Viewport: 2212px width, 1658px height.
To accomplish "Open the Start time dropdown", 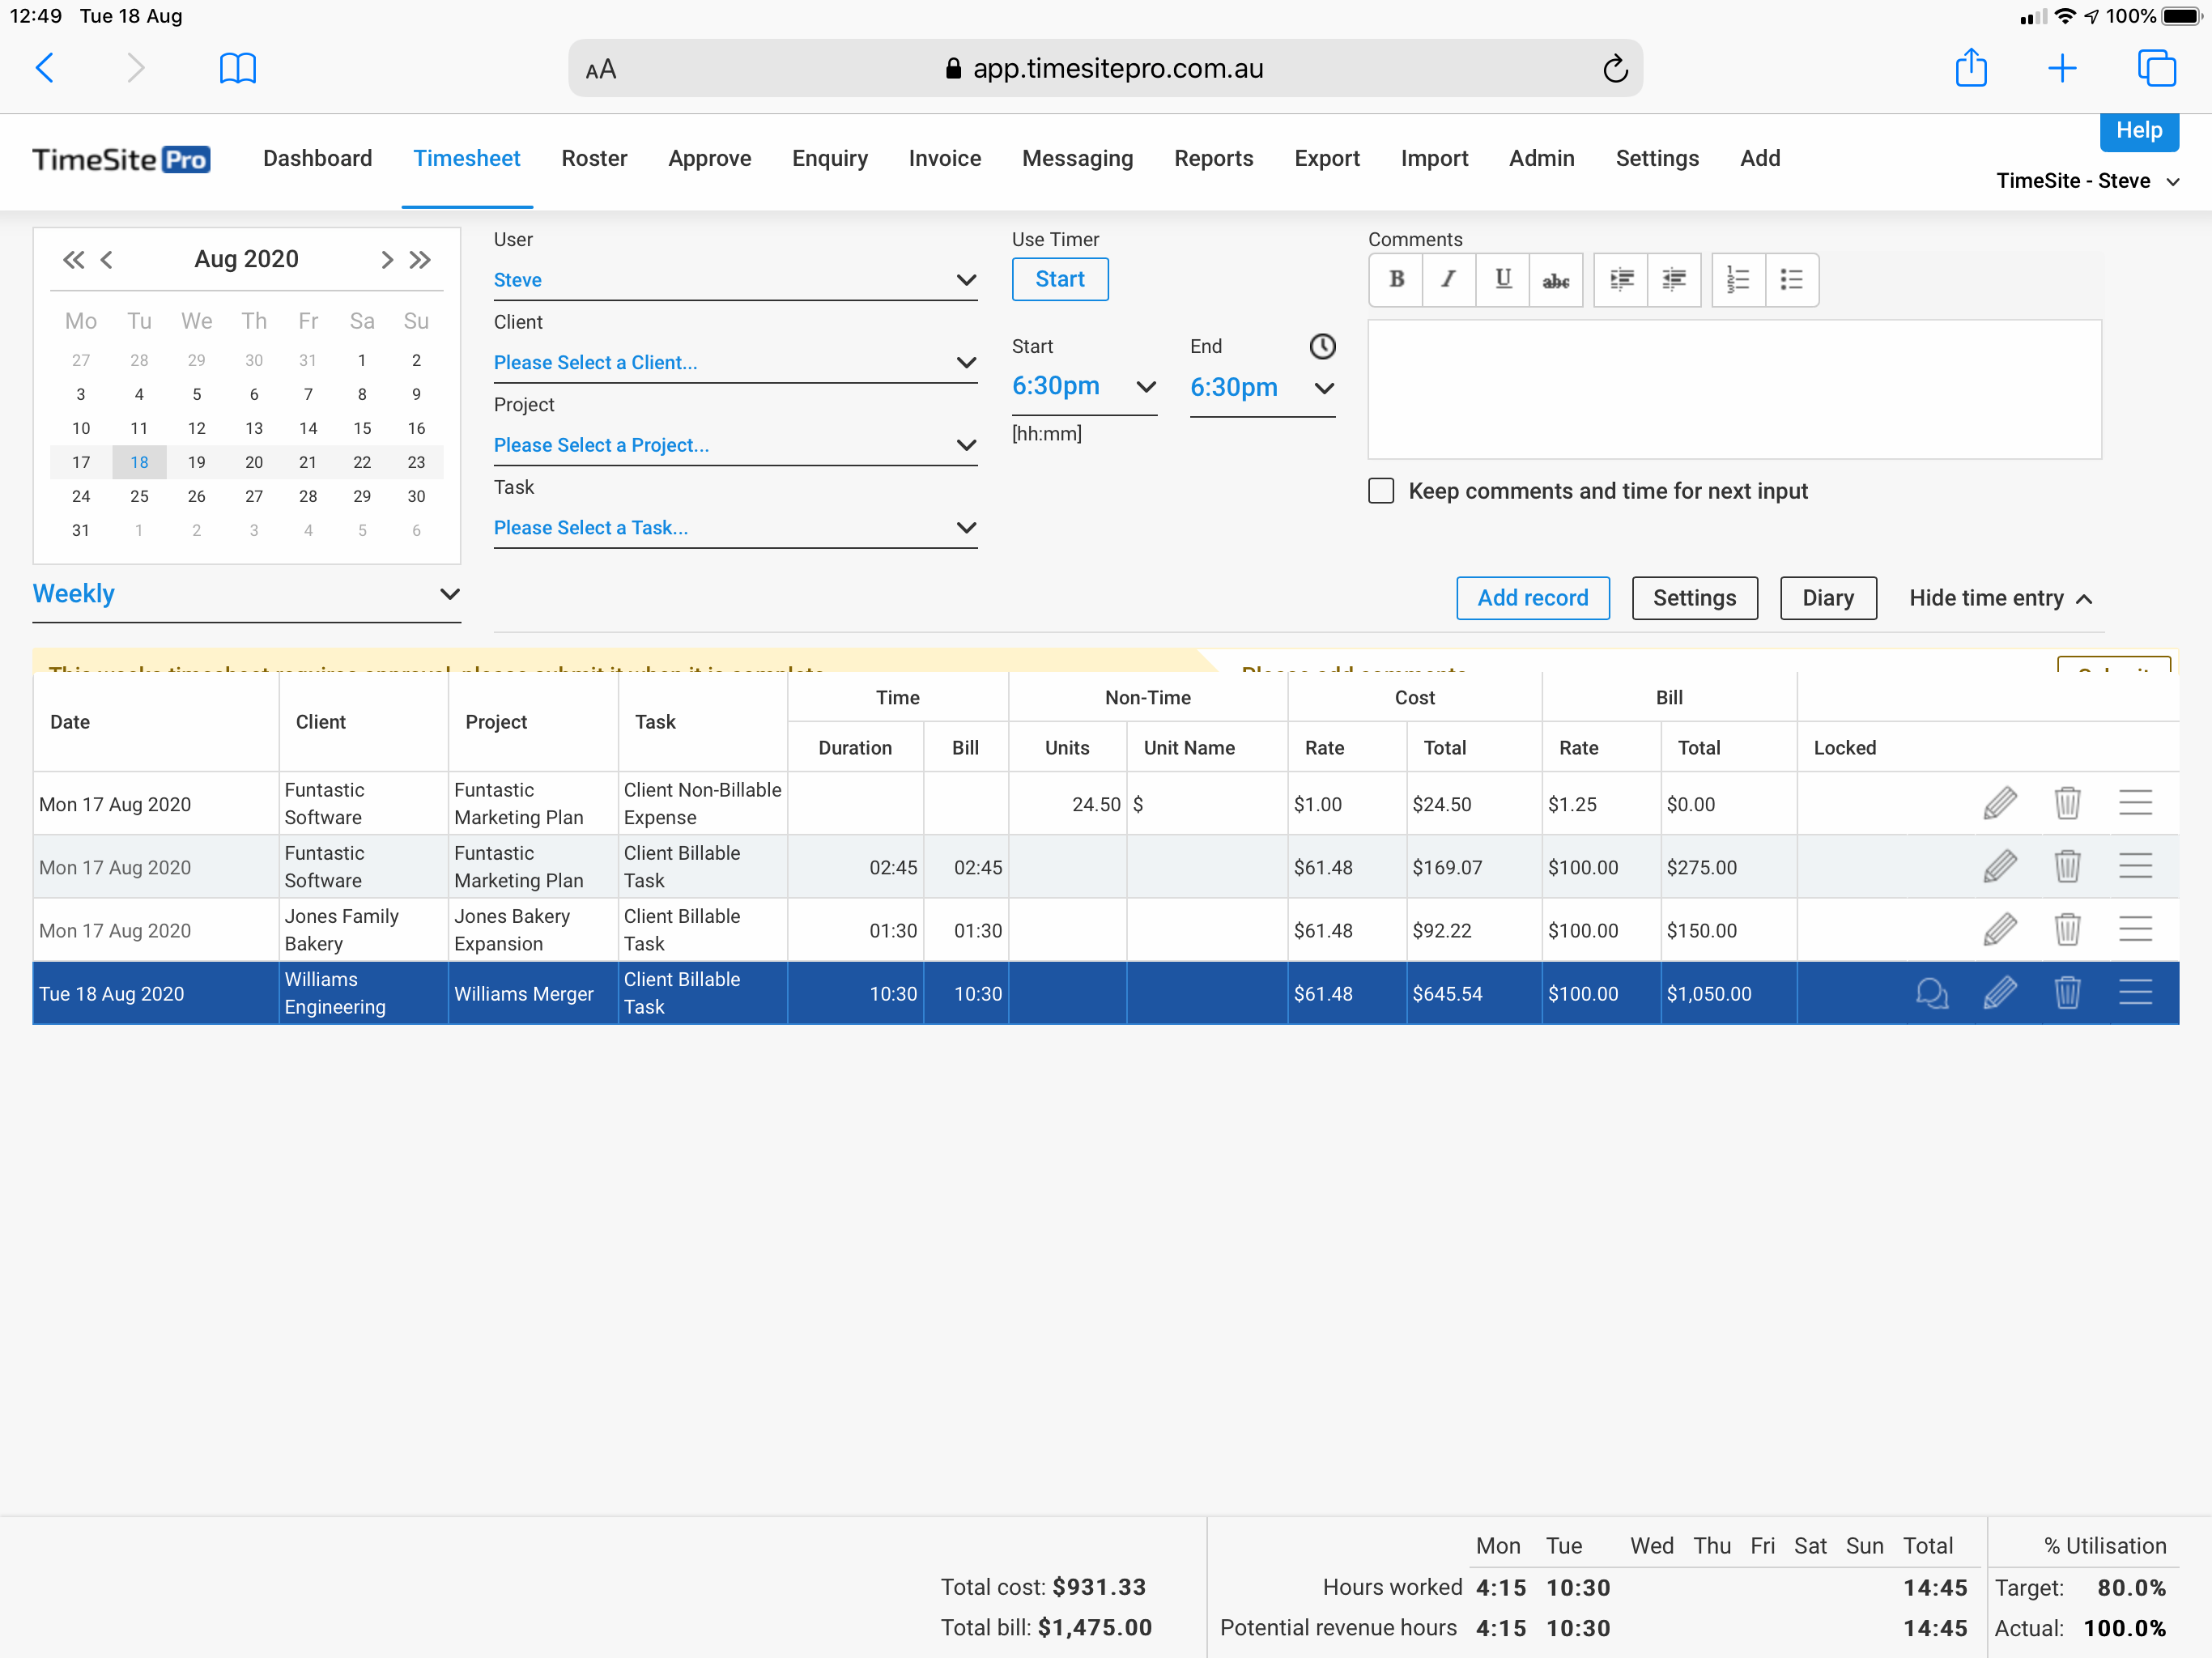I will pos(1084,387).
